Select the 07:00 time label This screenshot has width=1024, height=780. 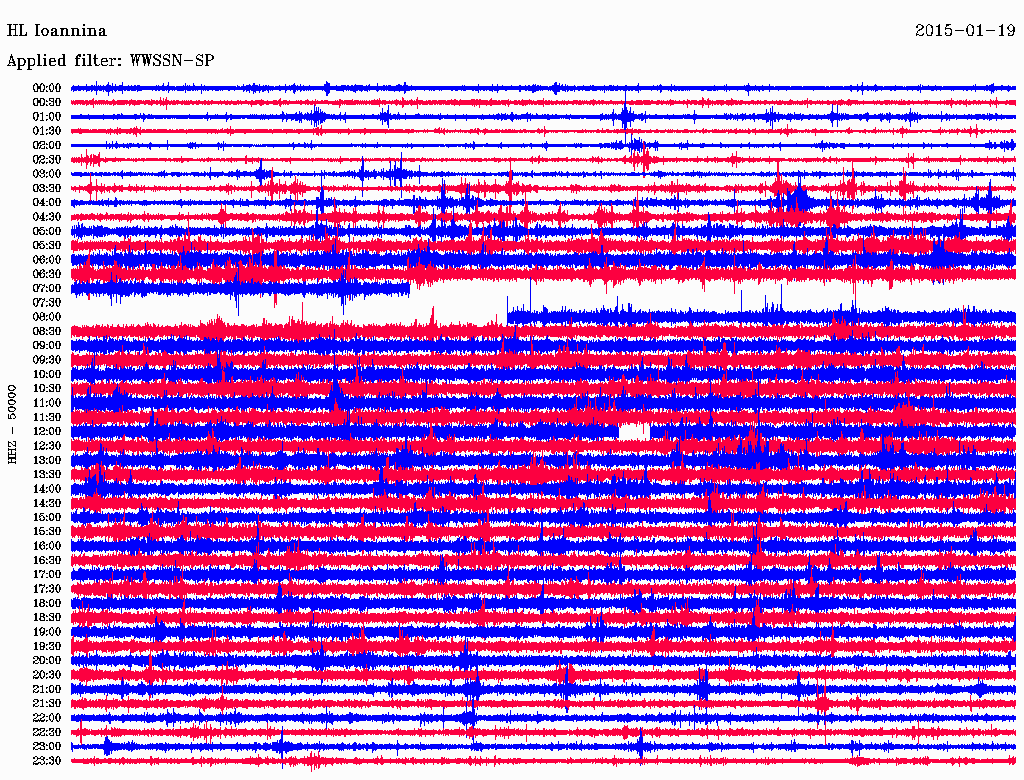tap(47, 288)
